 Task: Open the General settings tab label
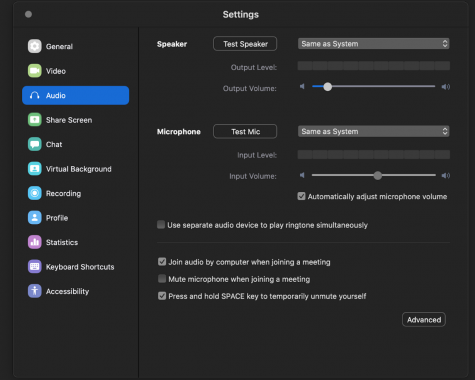59,47
